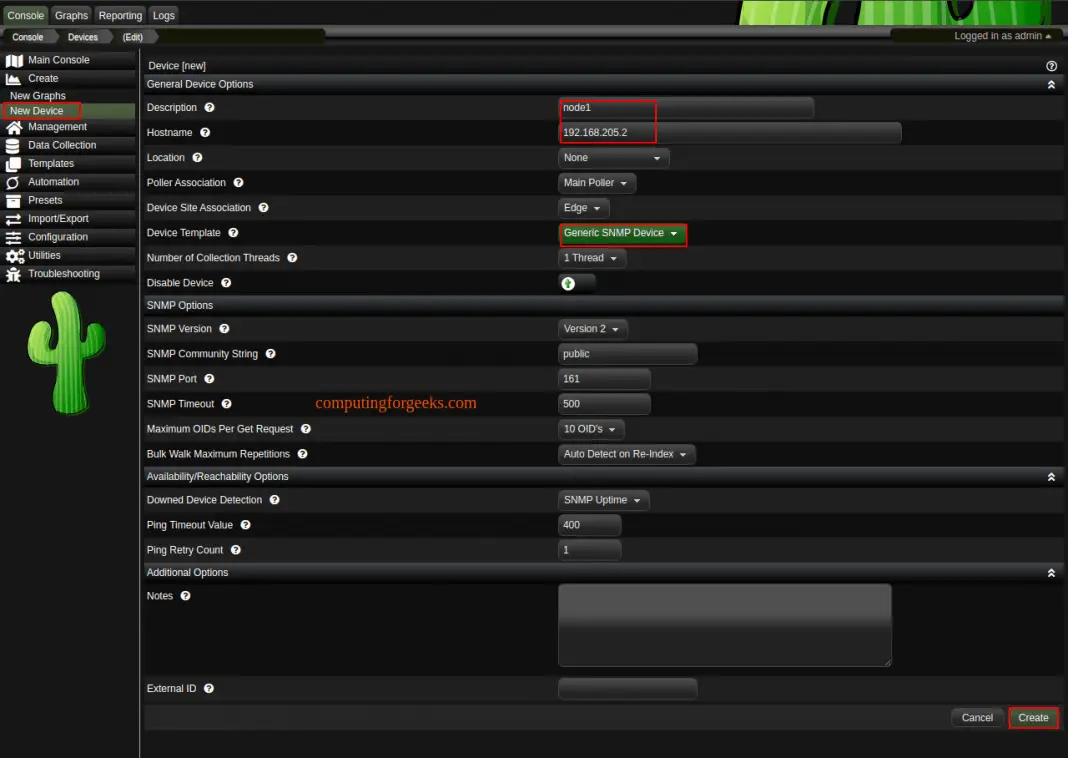
Task: Open the Management section icon
Action: coord(14,126)
